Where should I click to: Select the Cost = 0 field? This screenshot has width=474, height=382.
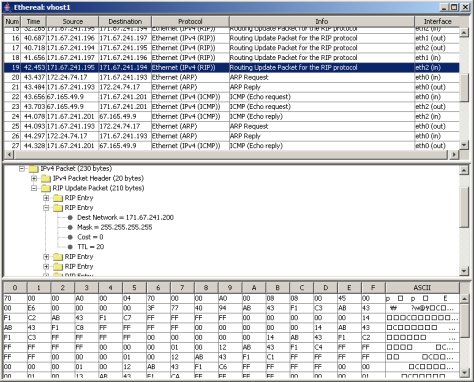point(90,237)
